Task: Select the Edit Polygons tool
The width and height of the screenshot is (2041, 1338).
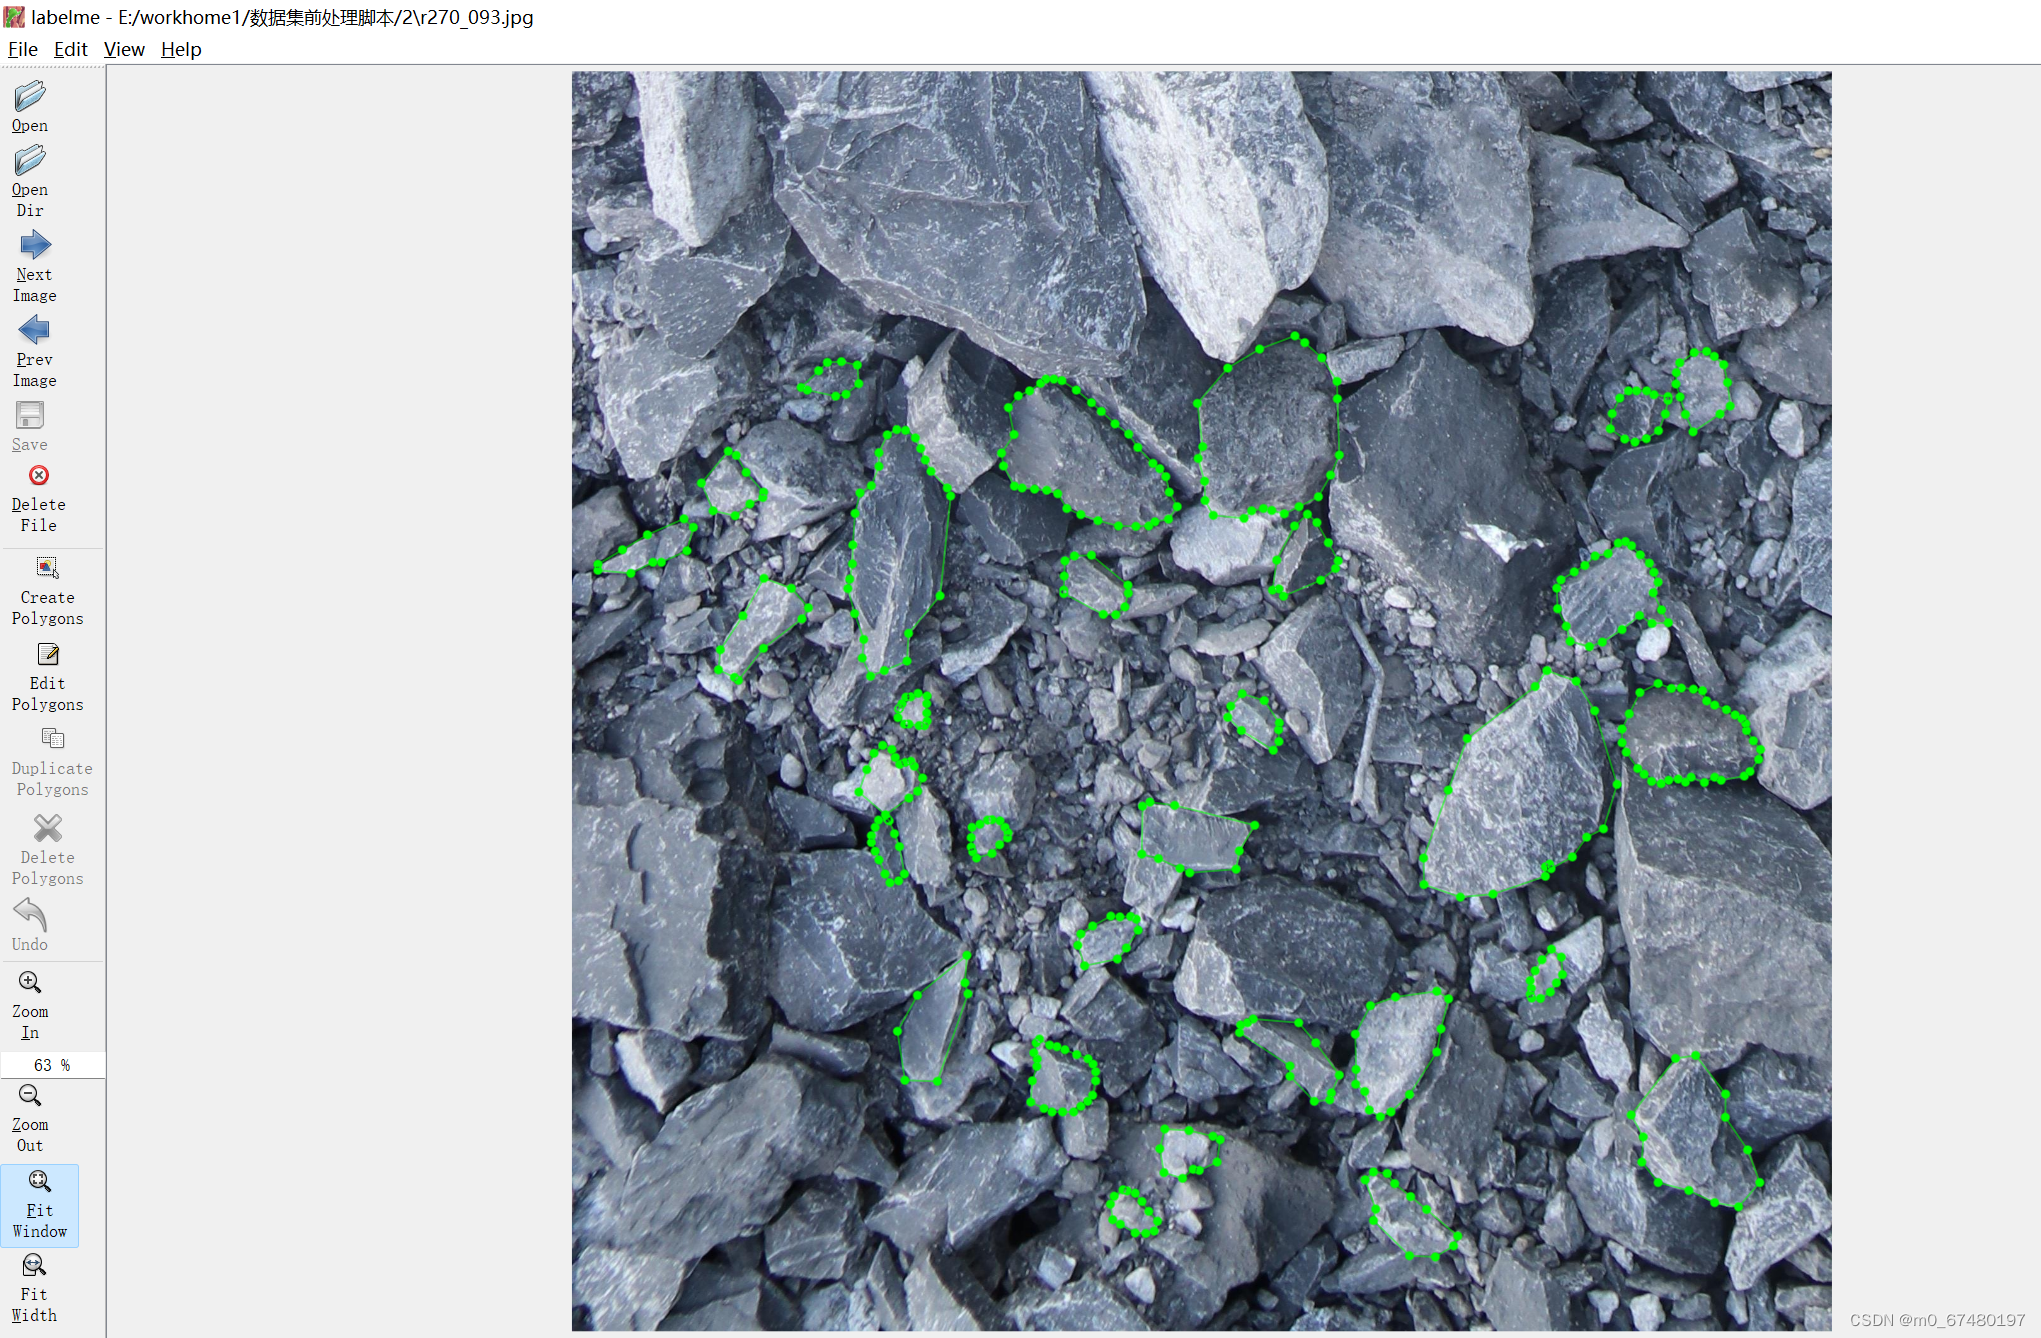Action: coord(47,654)
